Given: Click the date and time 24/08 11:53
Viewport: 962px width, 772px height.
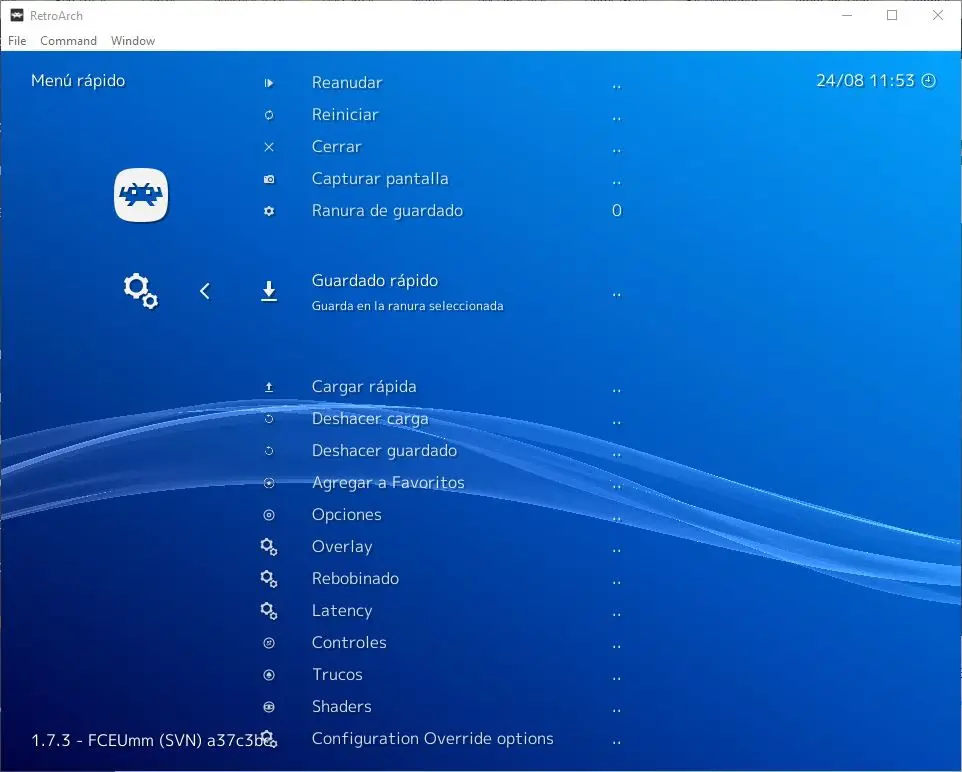Looking at the screenshot, I should click(x=865, y=80).
